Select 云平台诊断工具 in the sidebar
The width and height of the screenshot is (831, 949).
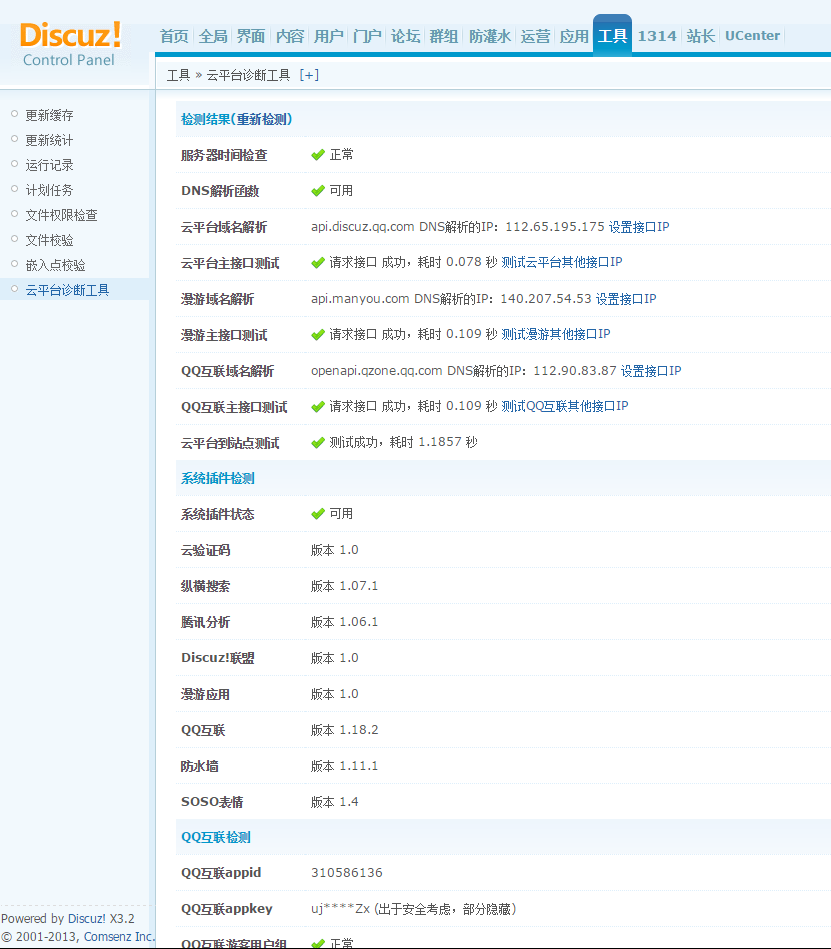point(68,290)
